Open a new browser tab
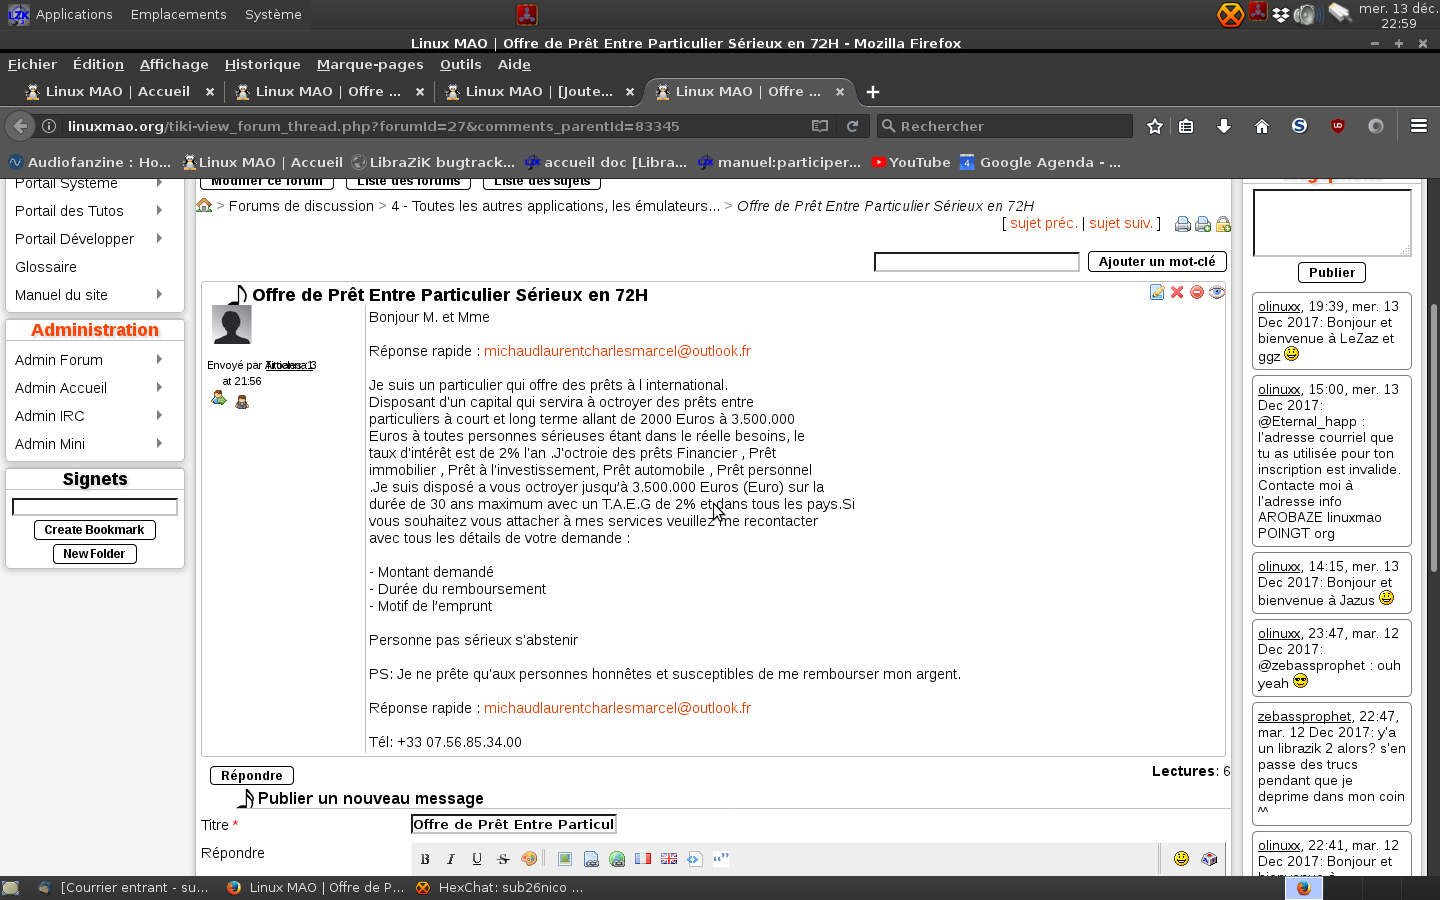1440x900 pixels. [x=873, y=92]
